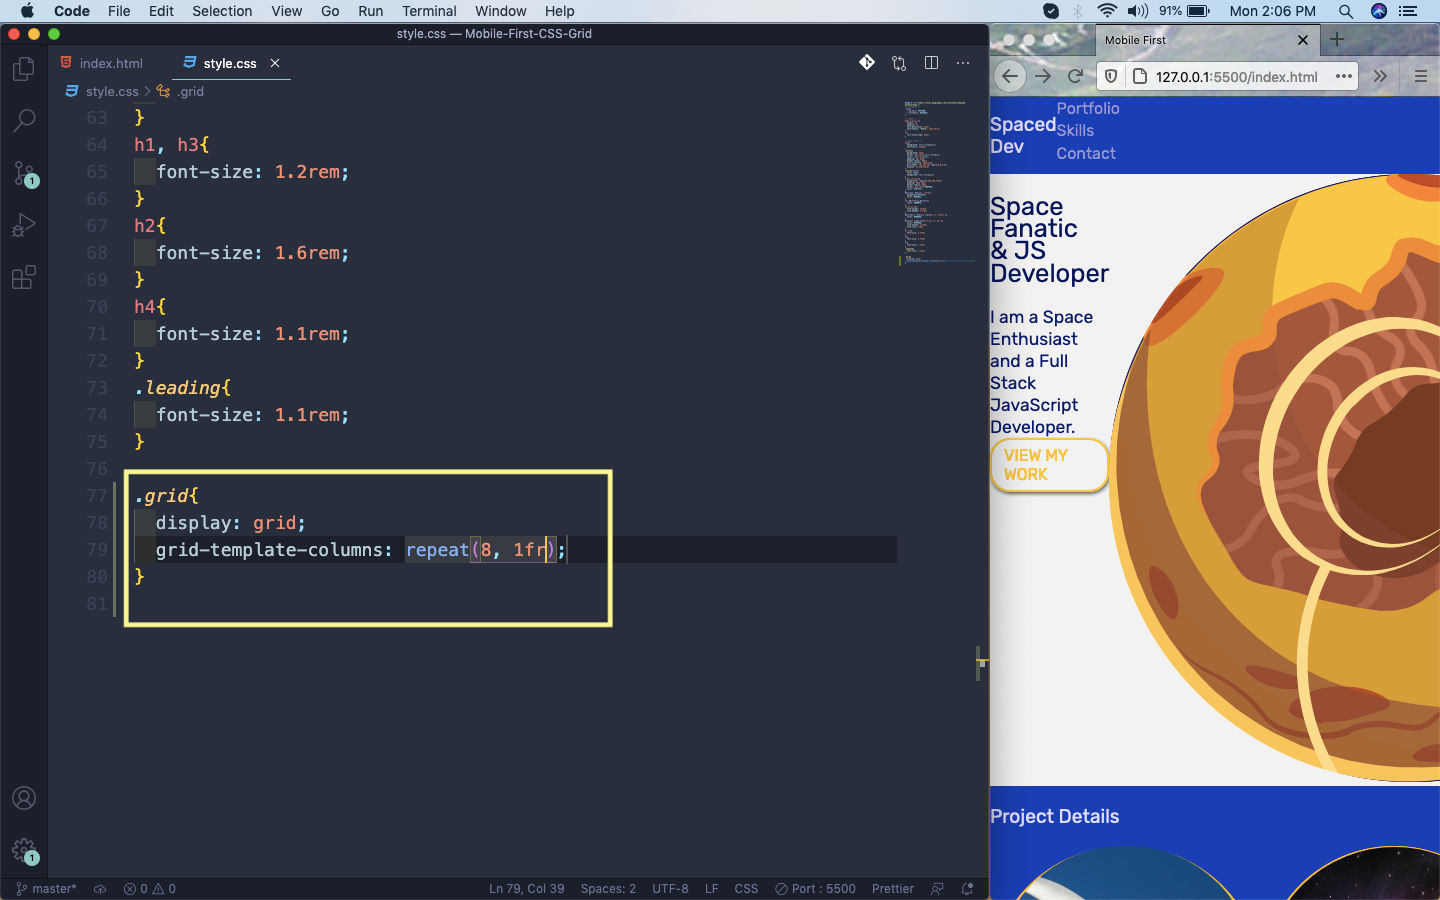Close the Mobile First browser tab

pyautogui.click(x=1302, y=40)
